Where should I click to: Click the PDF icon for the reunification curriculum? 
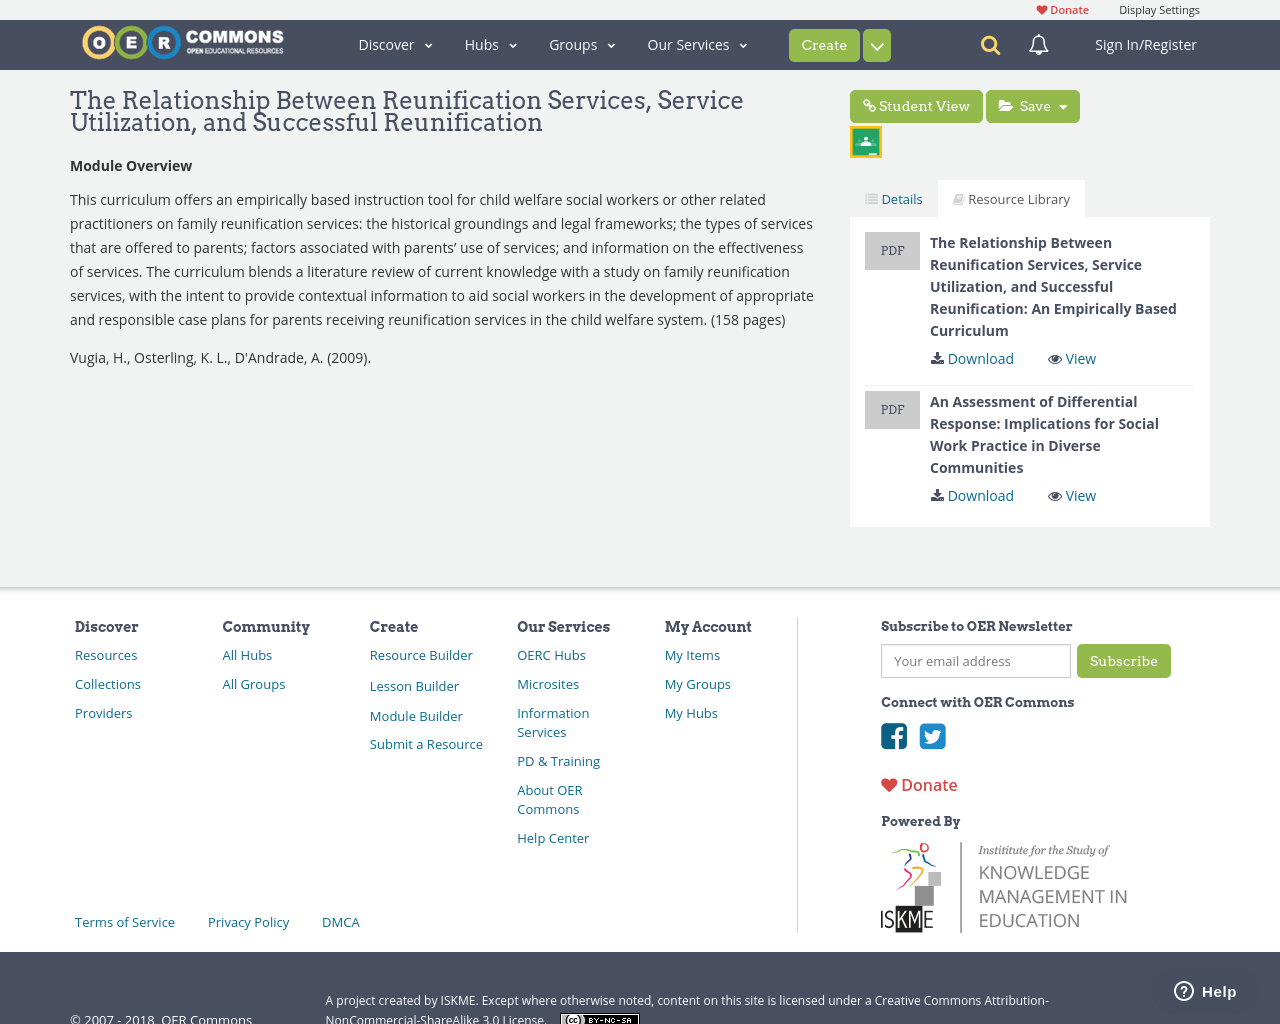892,250
